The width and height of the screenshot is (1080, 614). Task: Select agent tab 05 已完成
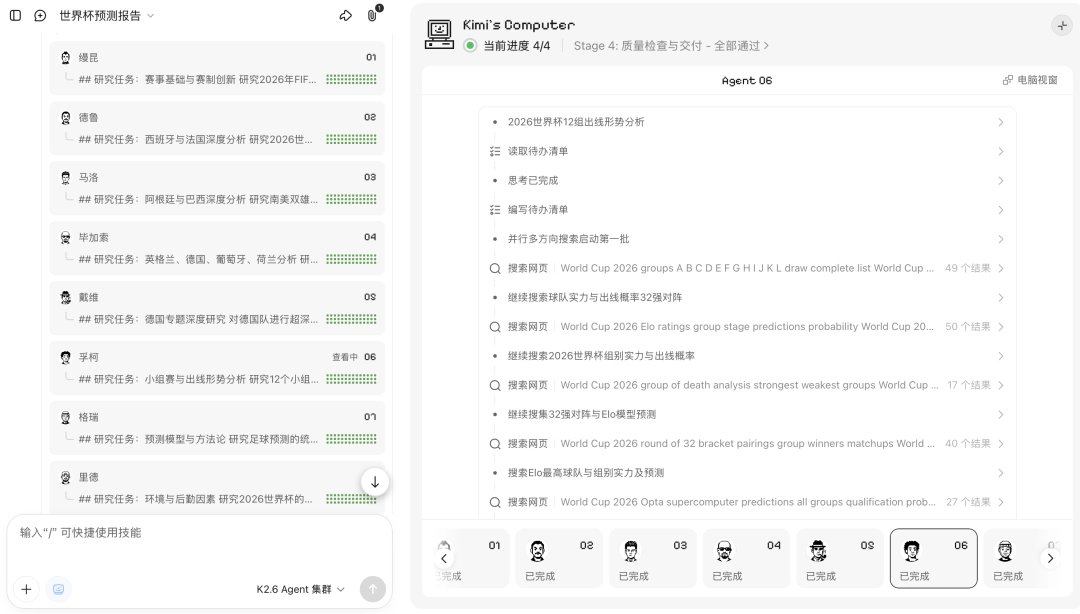840,559
